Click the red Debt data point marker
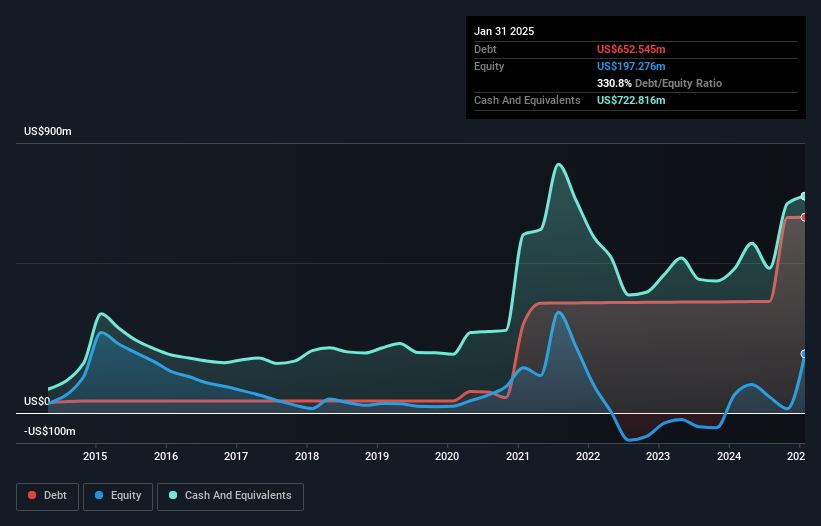This screenshot has height=526, width=821. [x=804, y=217]
